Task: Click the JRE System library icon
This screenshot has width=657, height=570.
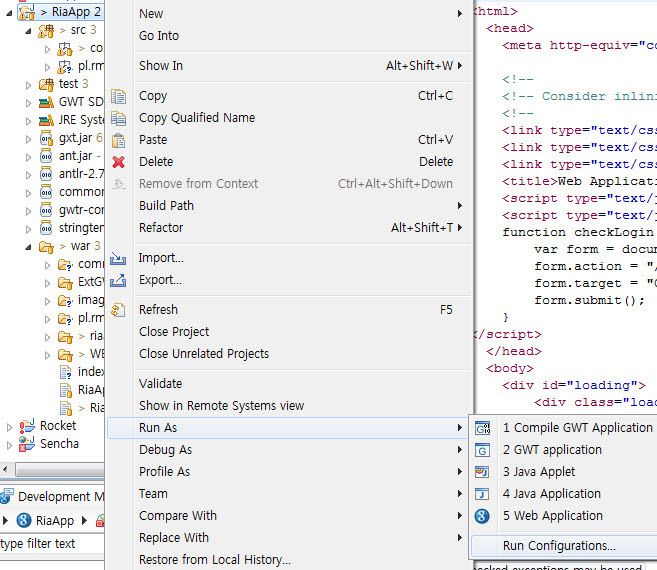Action: pyautogui.click(x=46, y=120)
